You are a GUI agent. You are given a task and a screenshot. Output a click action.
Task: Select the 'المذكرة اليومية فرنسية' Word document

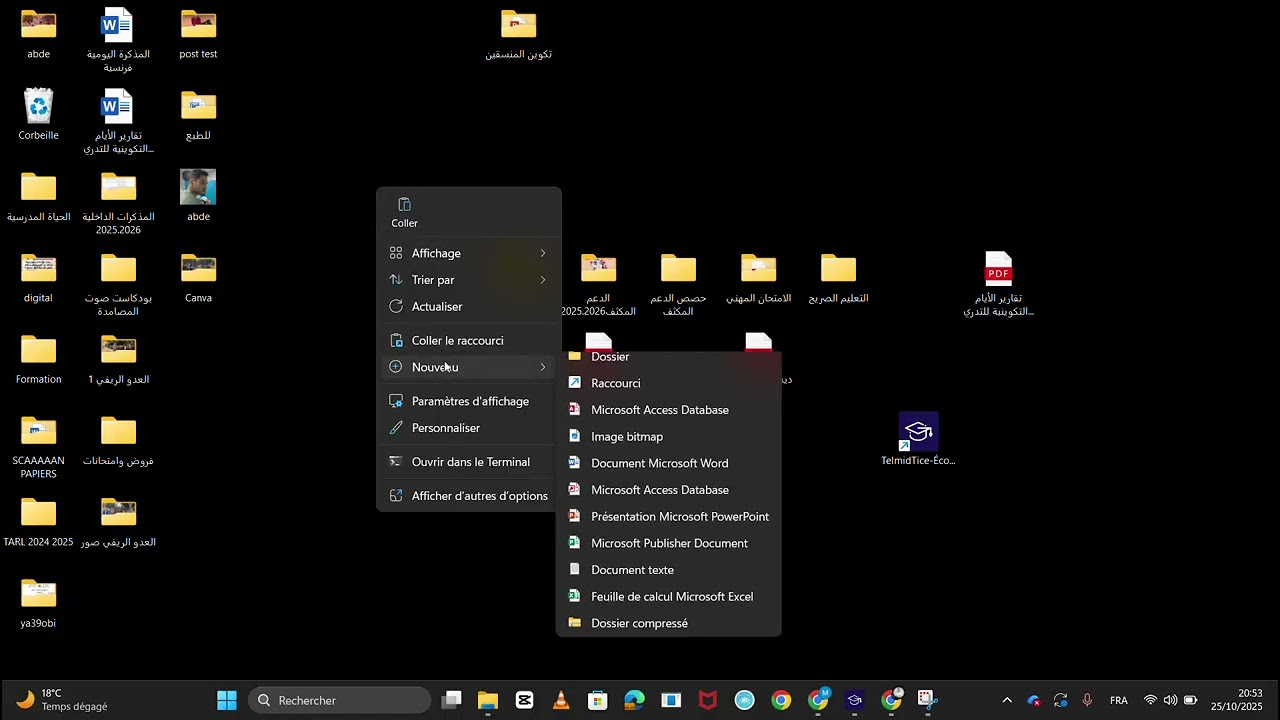click(117, 24)
